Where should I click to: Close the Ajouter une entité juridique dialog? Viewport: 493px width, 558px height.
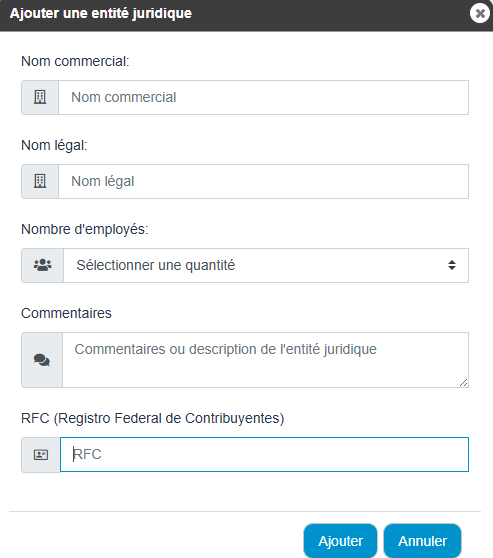(480, 14)
